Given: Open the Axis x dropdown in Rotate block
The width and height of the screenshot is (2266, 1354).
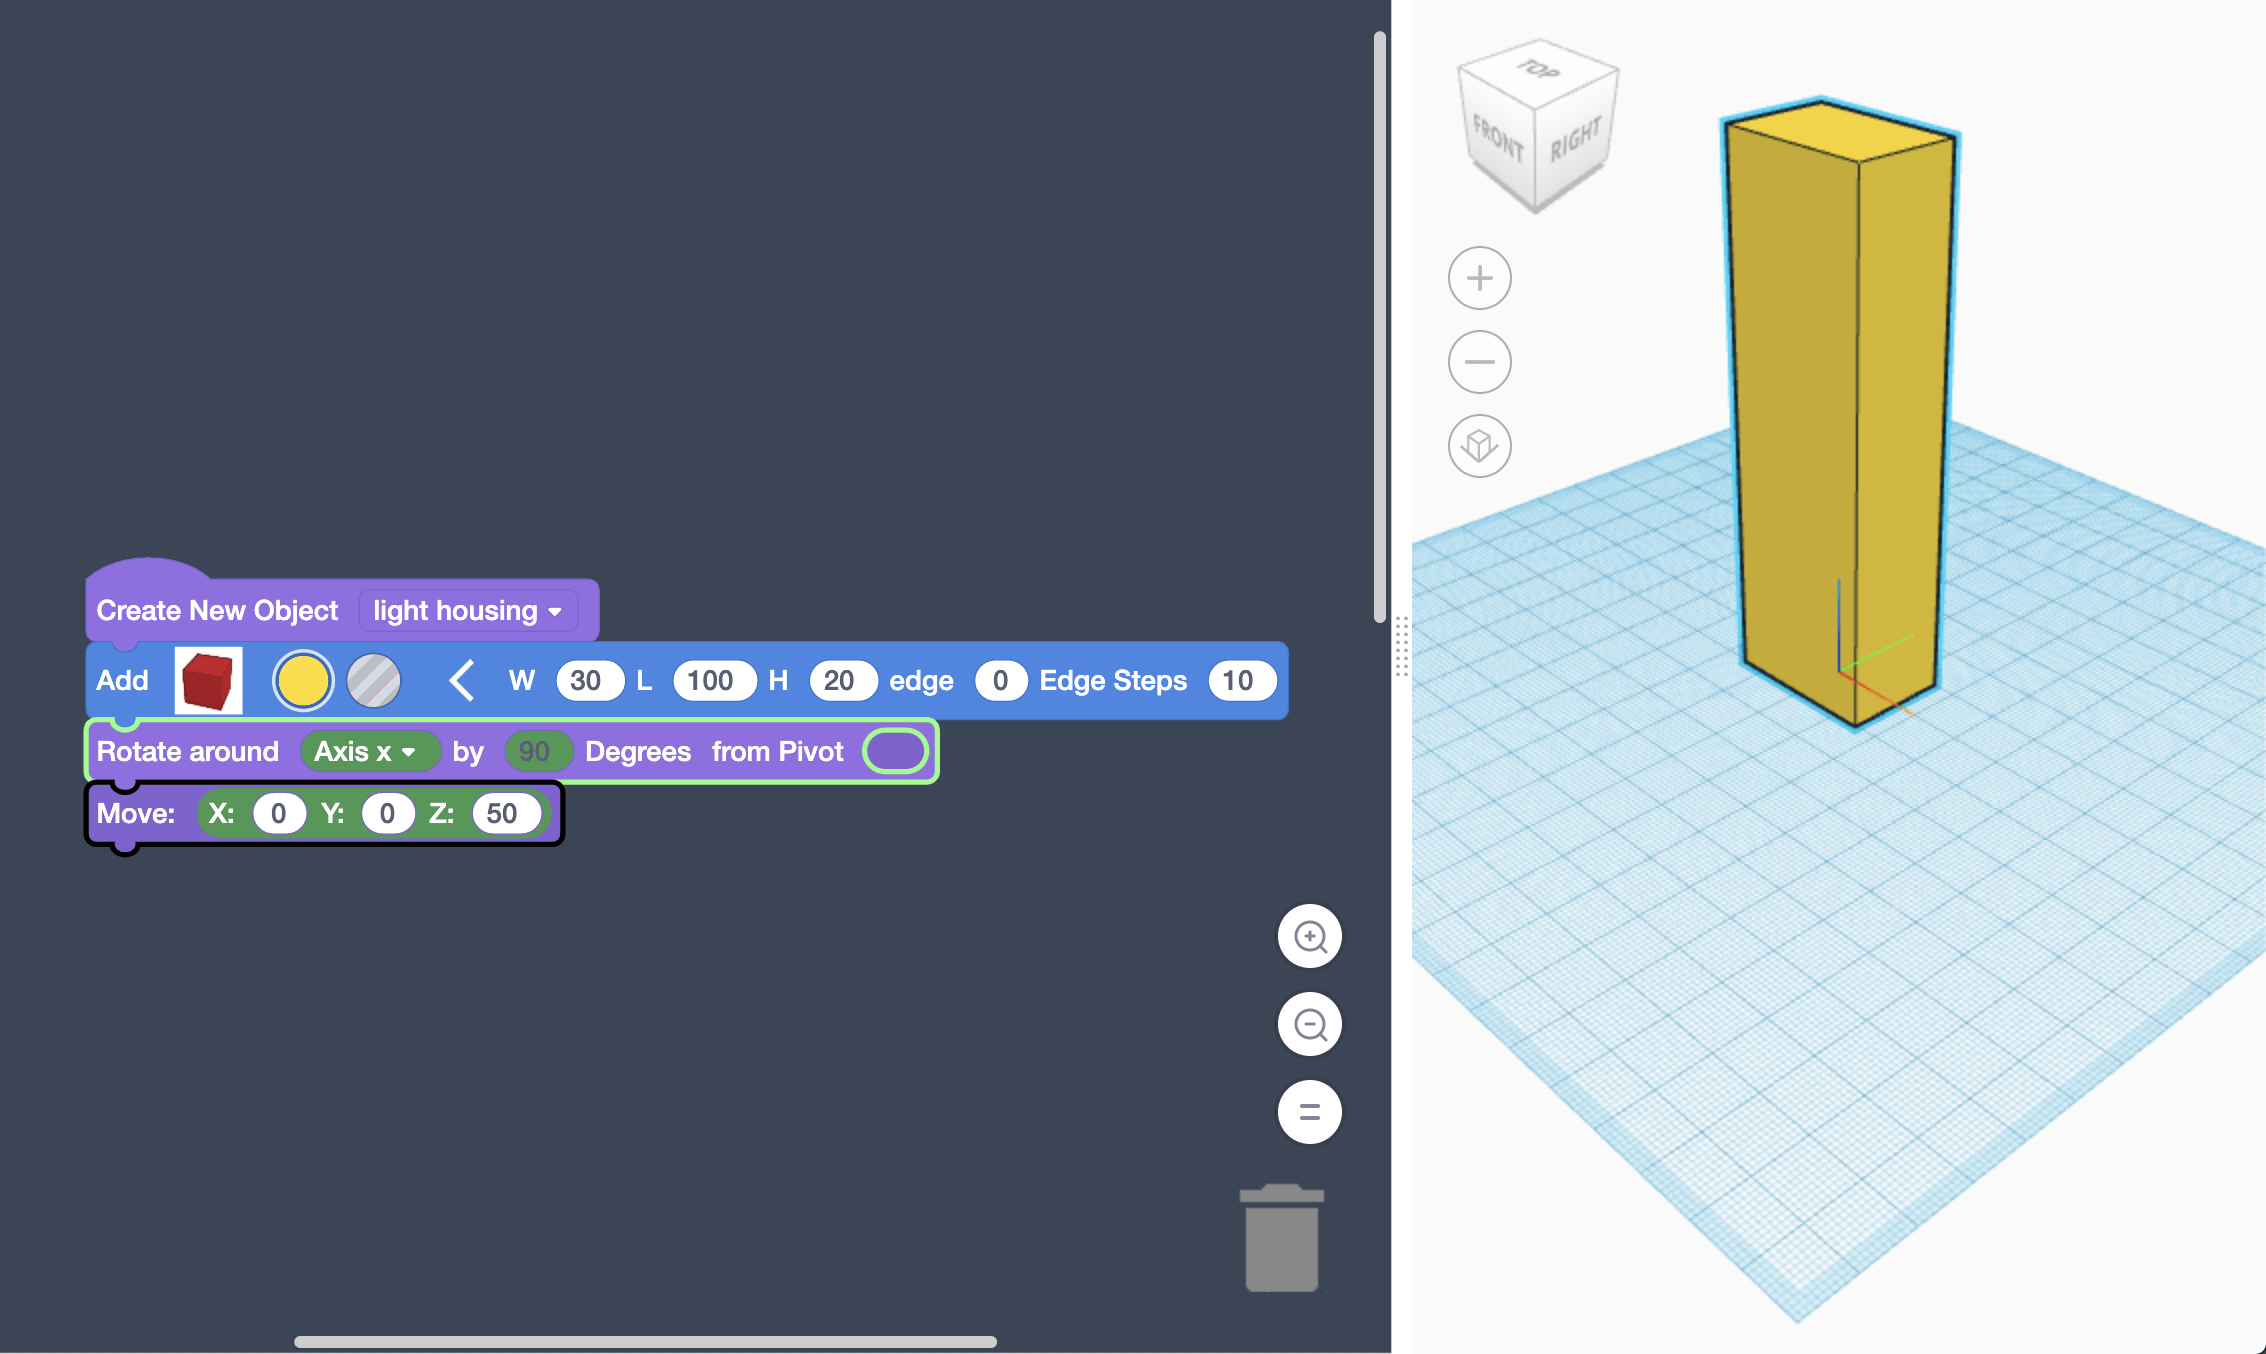Looking at the screenshot, I should tap(370, 750).
